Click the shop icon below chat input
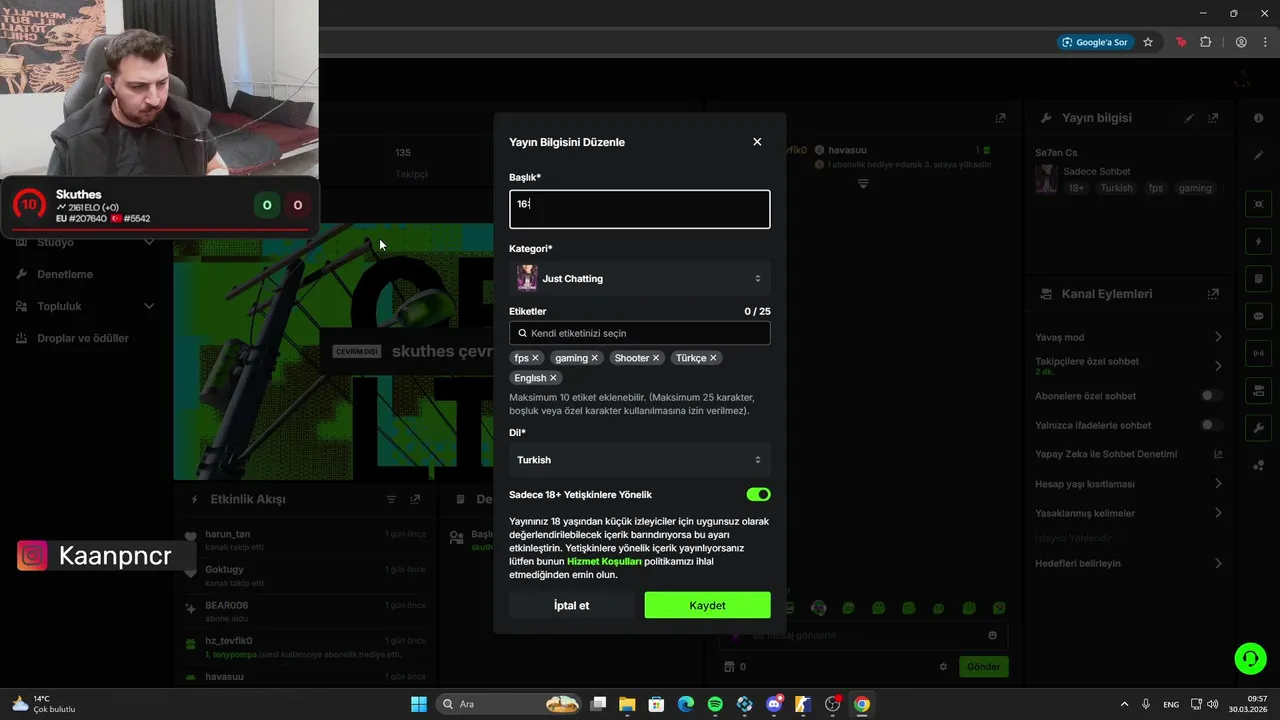 coord(729,666)
